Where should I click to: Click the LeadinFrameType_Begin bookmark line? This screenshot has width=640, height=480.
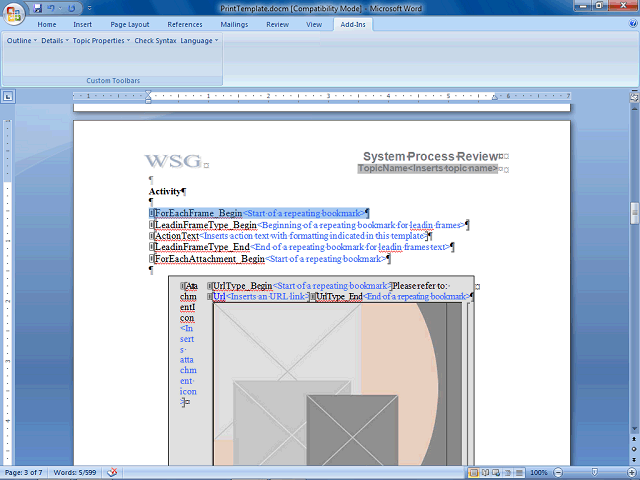[309, 225]
